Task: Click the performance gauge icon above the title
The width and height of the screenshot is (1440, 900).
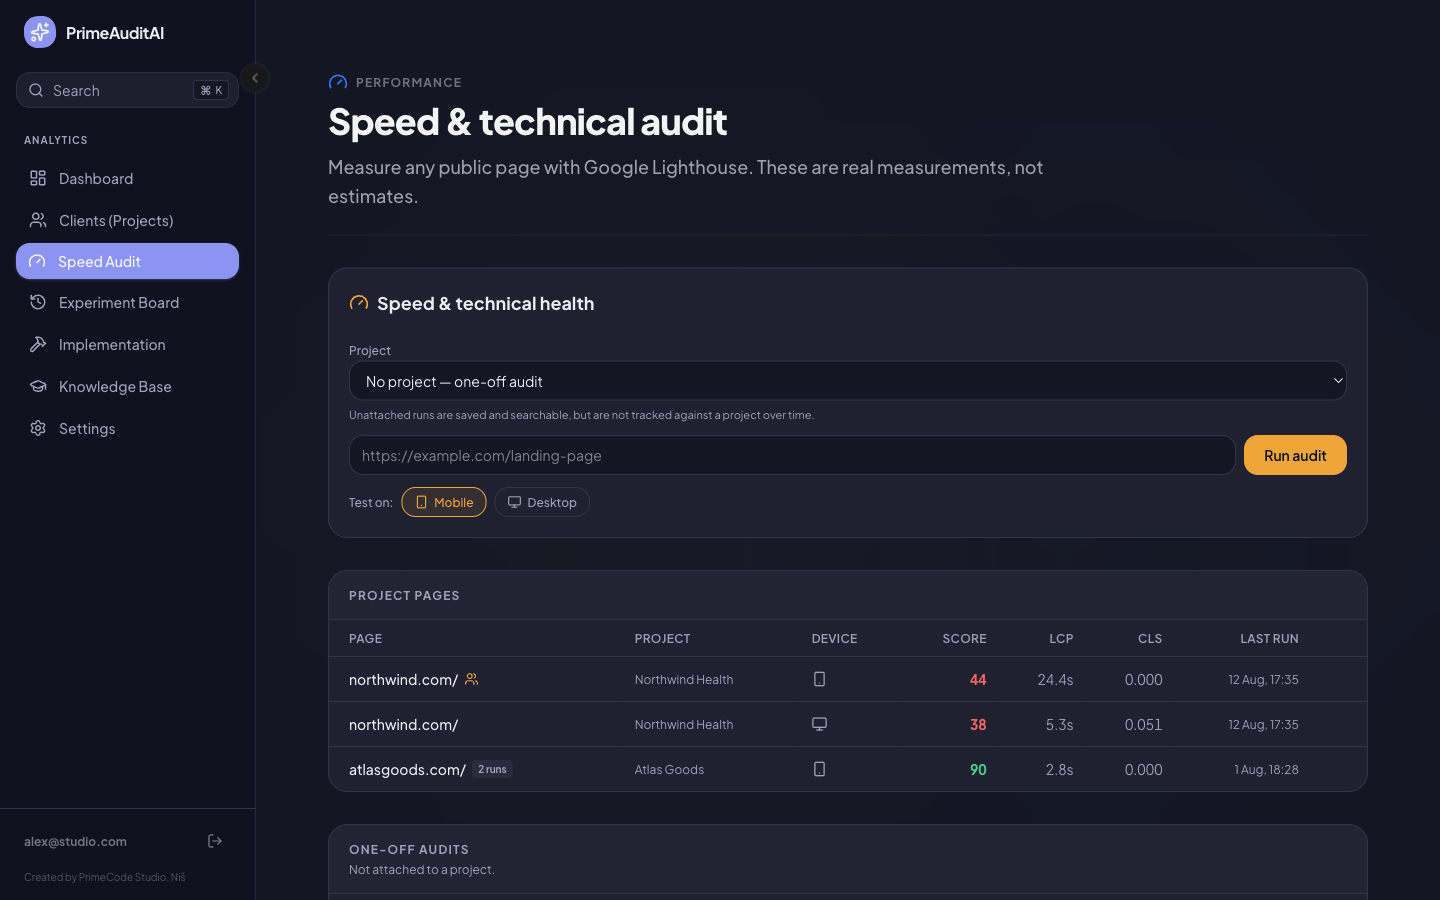Action: 338,82
